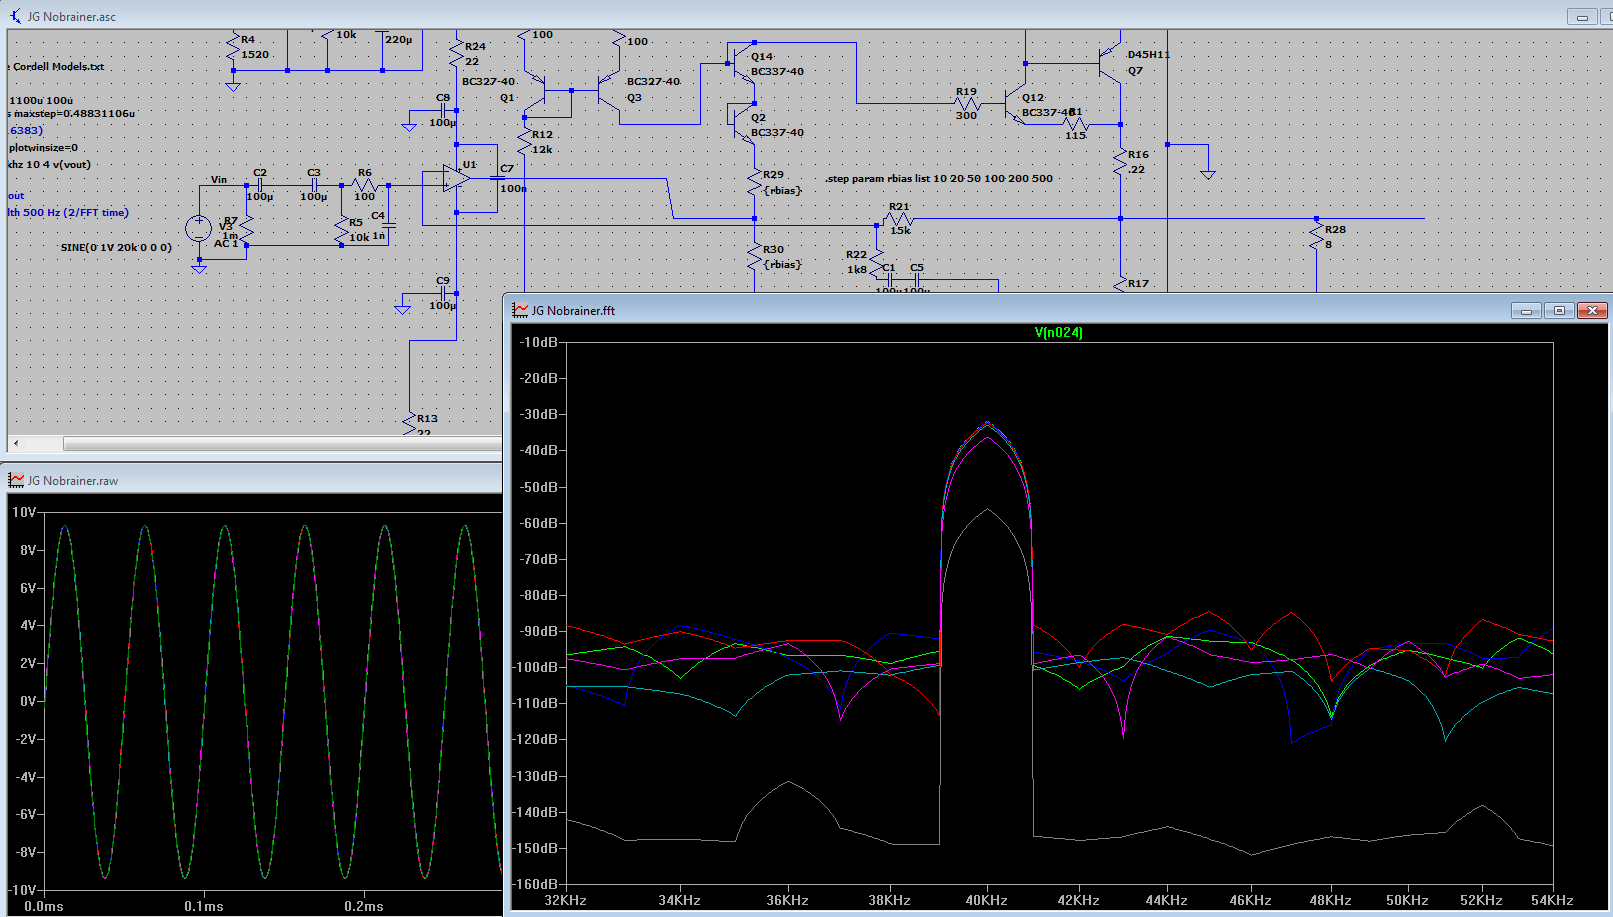Minimize the JG Nobrainer.asc schematic window
This screenshot has height=917, width=1613.
[x=1582, y=16]
